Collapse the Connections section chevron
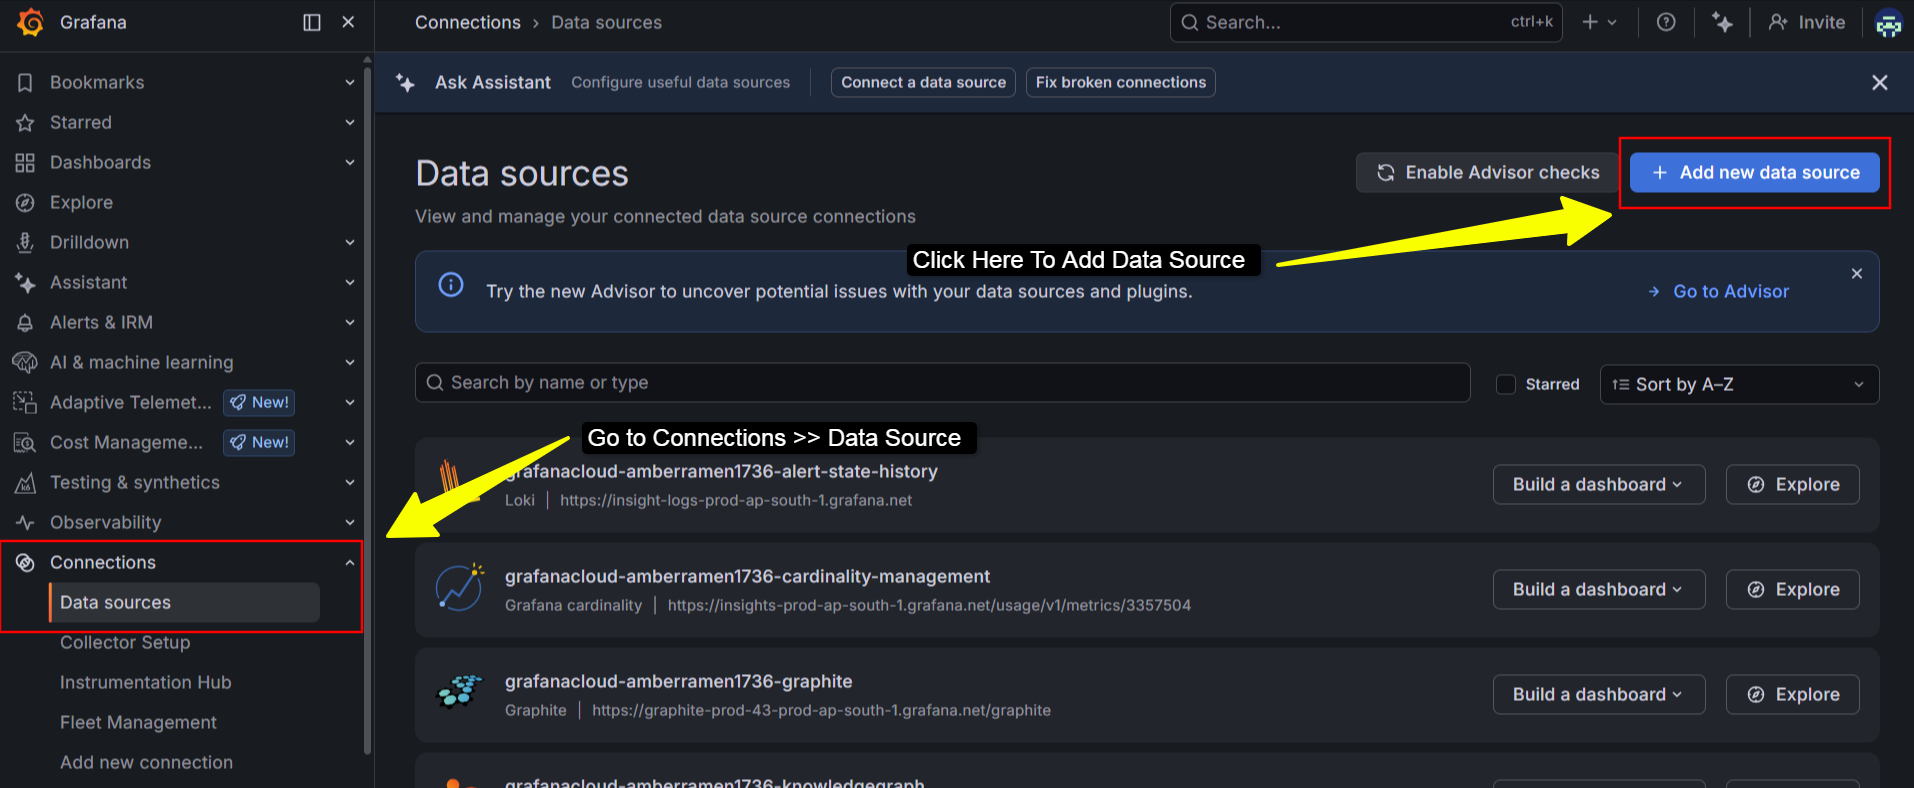 click(x=350, y=562)
